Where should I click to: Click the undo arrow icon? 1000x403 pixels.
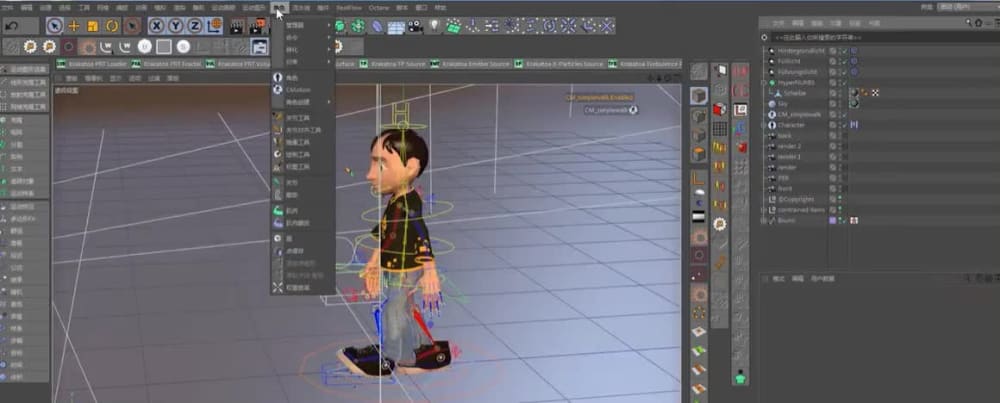click(12, 26)
